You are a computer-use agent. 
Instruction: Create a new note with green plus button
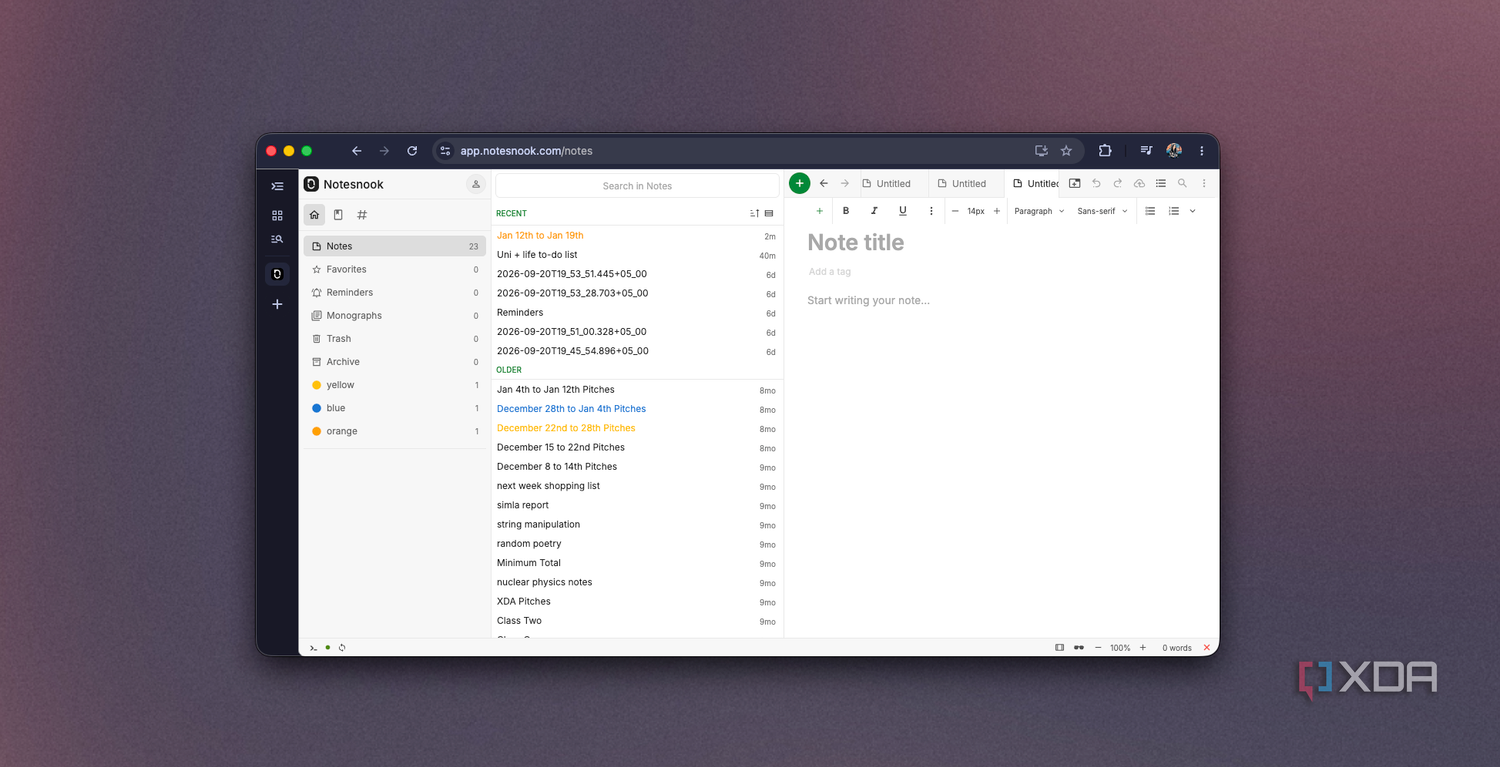point(799,183)
